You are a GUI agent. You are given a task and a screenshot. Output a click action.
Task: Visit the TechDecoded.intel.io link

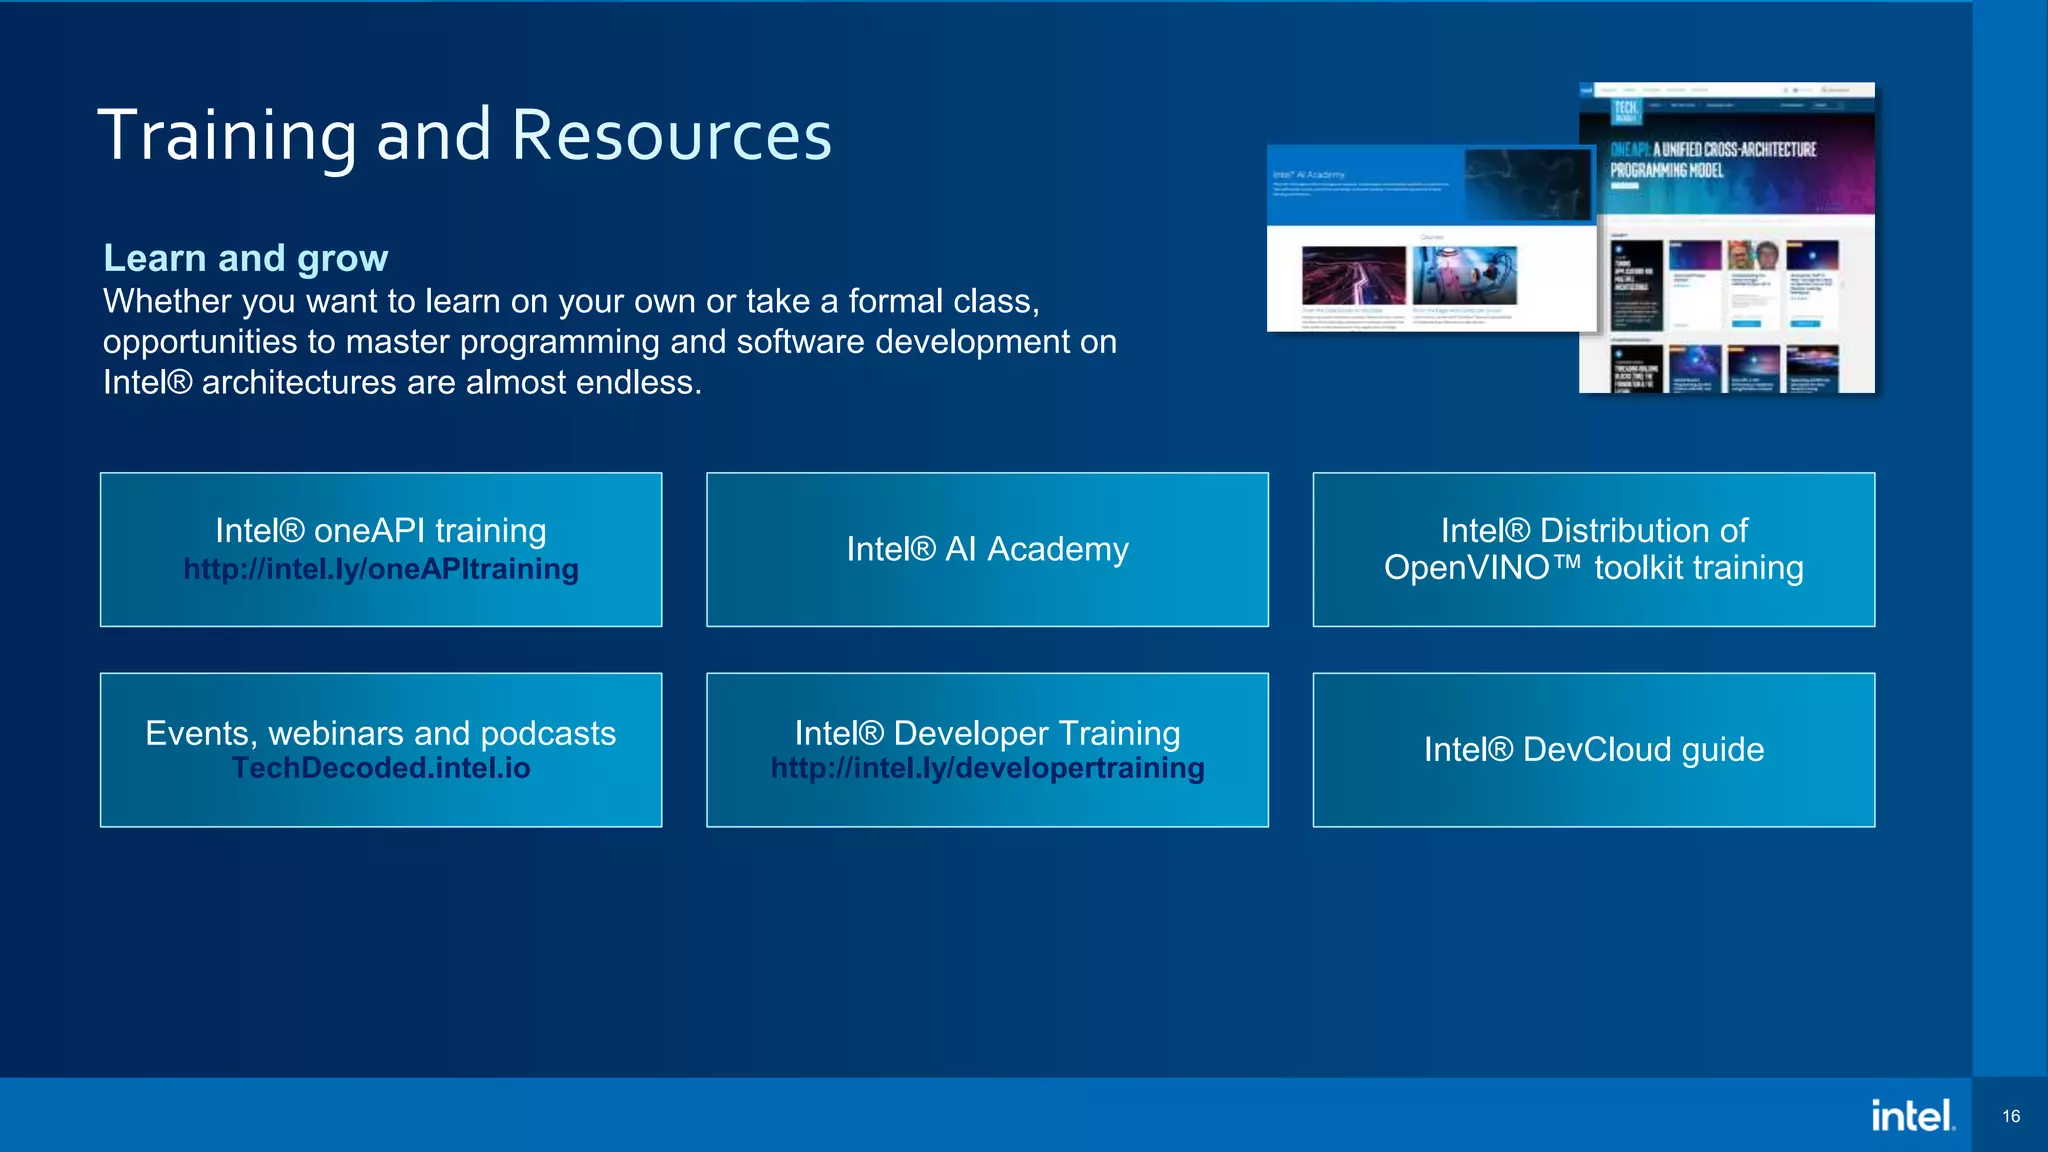(x=380, y=768)
